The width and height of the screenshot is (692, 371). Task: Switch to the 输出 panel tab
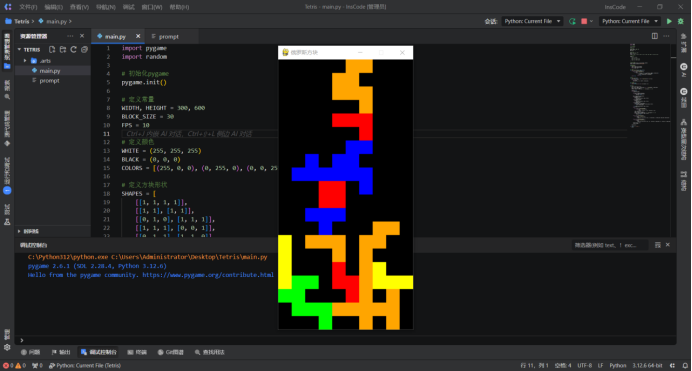pyautogui.click(x=61, y=352)
